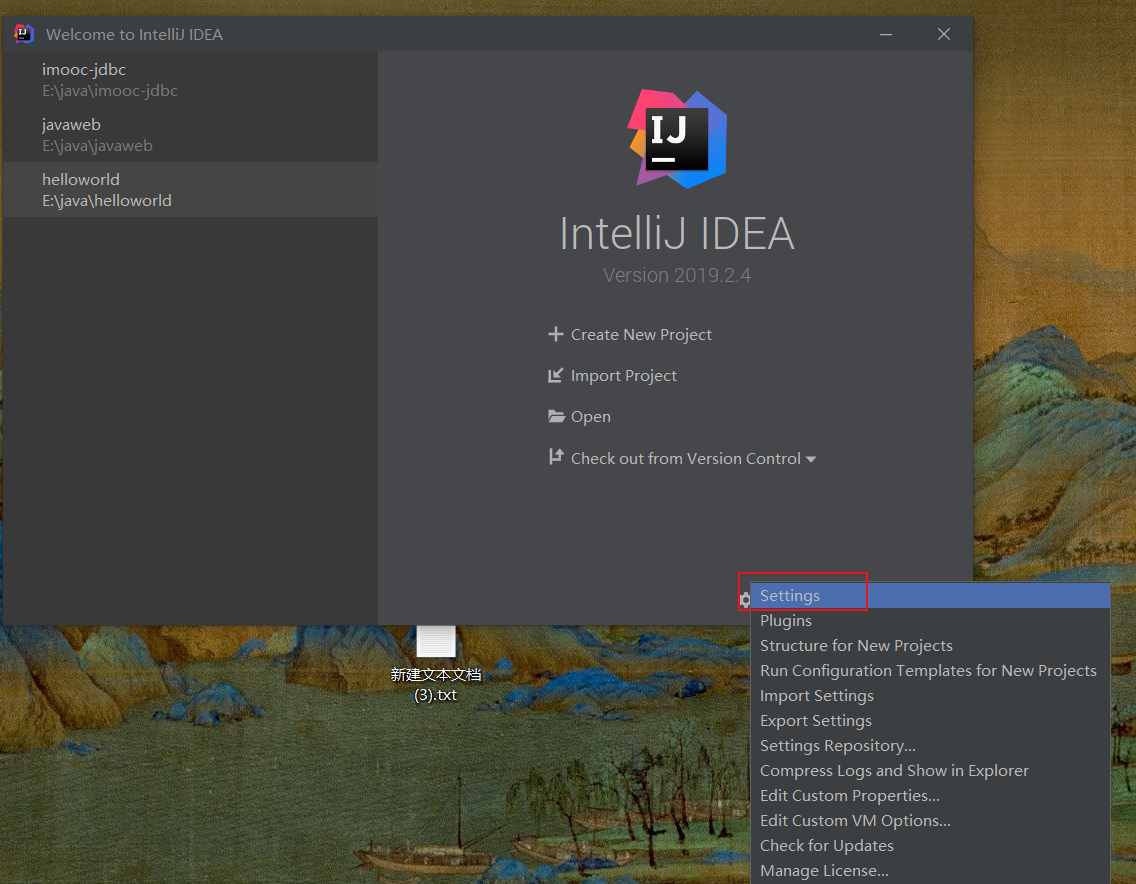Click the E:\java\javaweb path text

tap(97, 146)
